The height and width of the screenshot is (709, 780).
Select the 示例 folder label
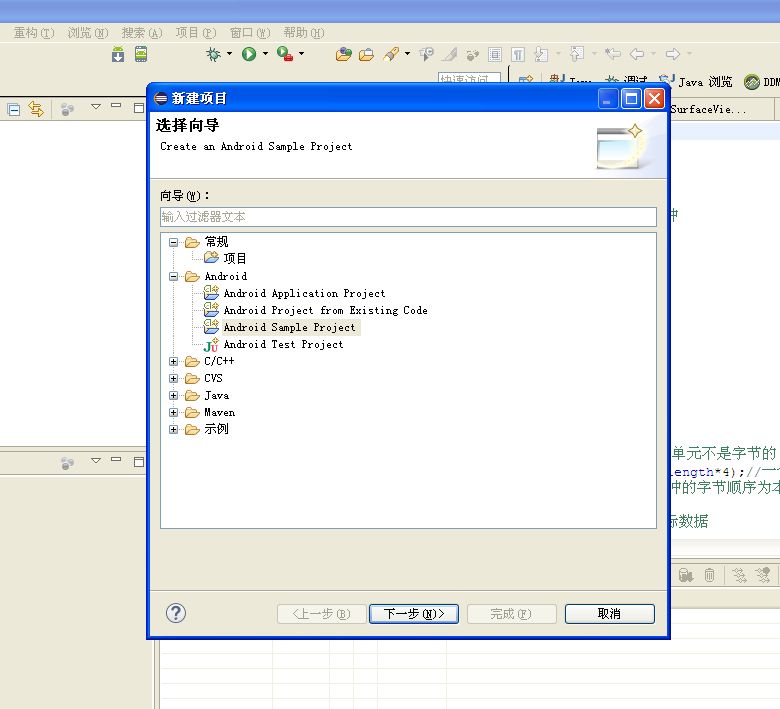click(216, 429)
